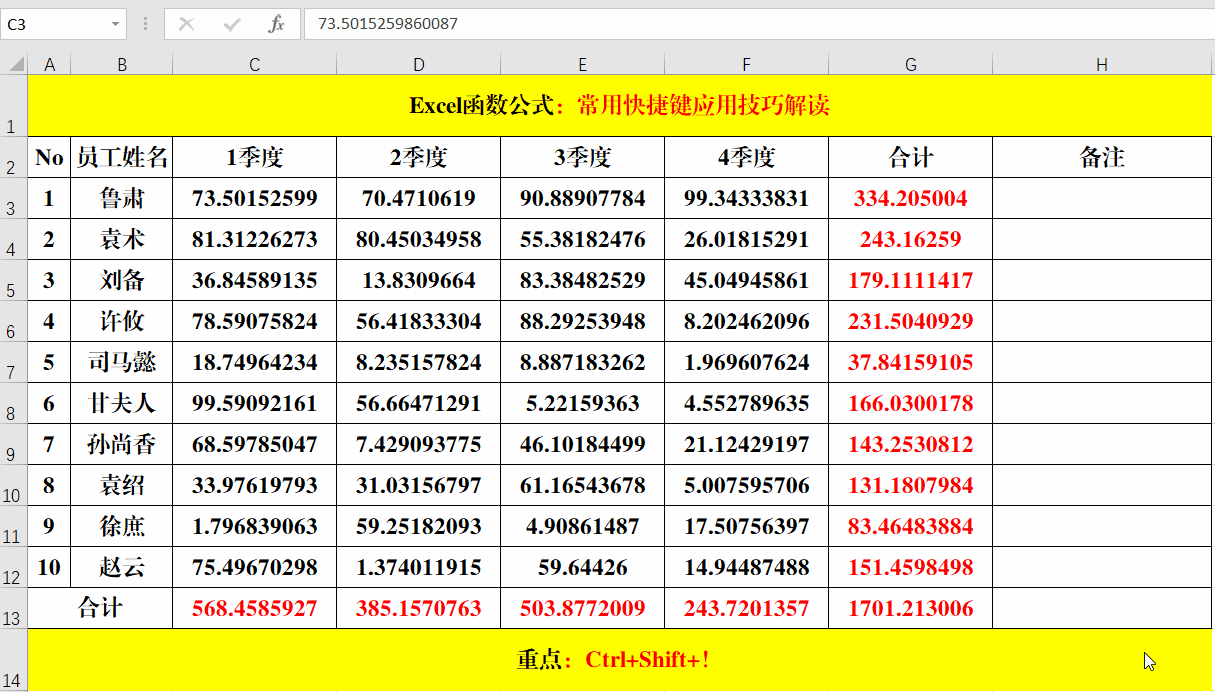Select the cell with name 许攸
This screenshot has height=692, width=1215.
[122, 321]
